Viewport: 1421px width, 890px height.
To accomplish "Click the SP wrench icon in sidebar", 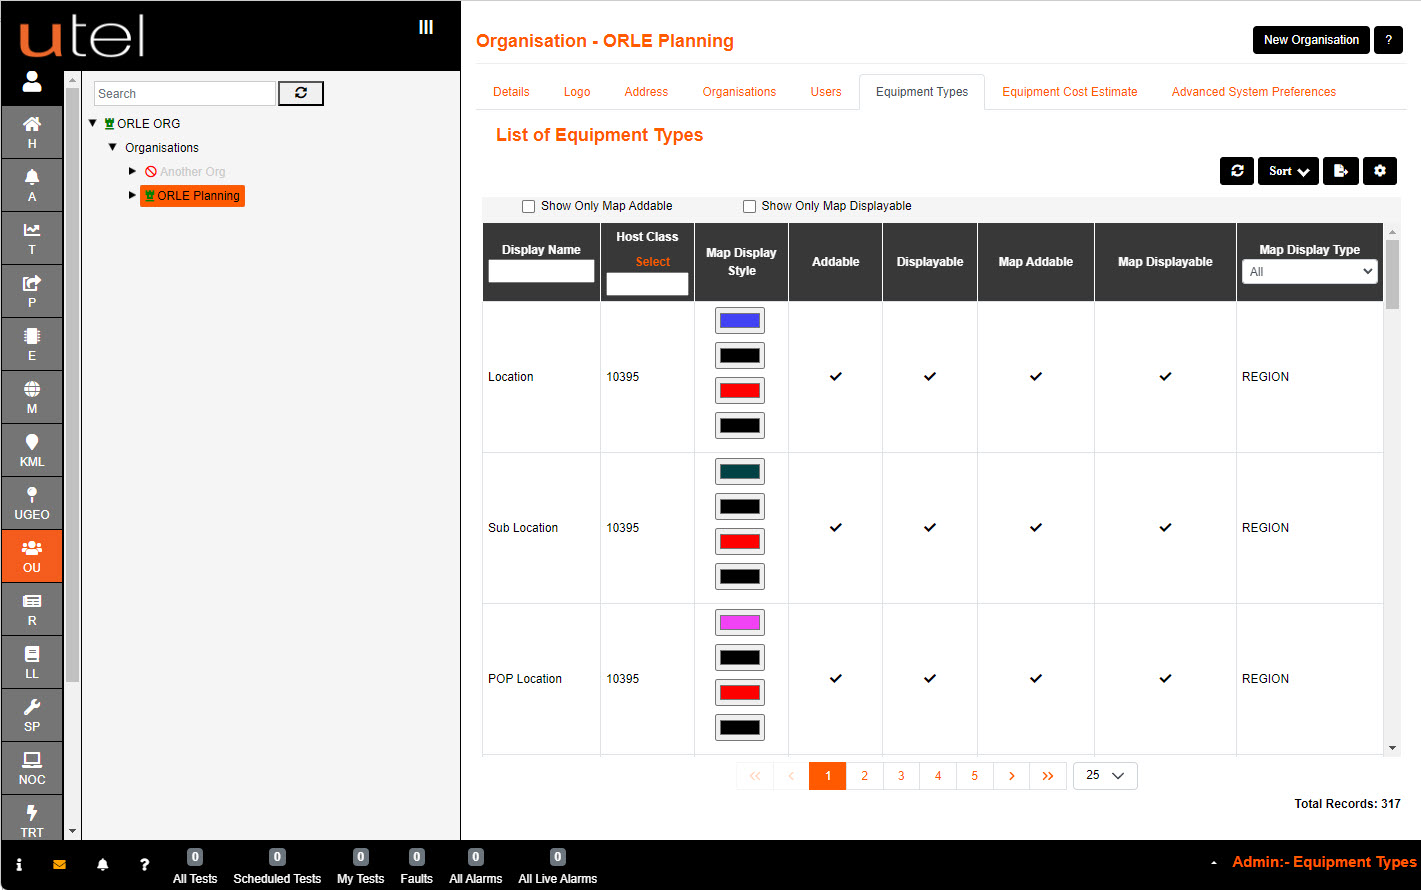I will (x=32, y=714).
